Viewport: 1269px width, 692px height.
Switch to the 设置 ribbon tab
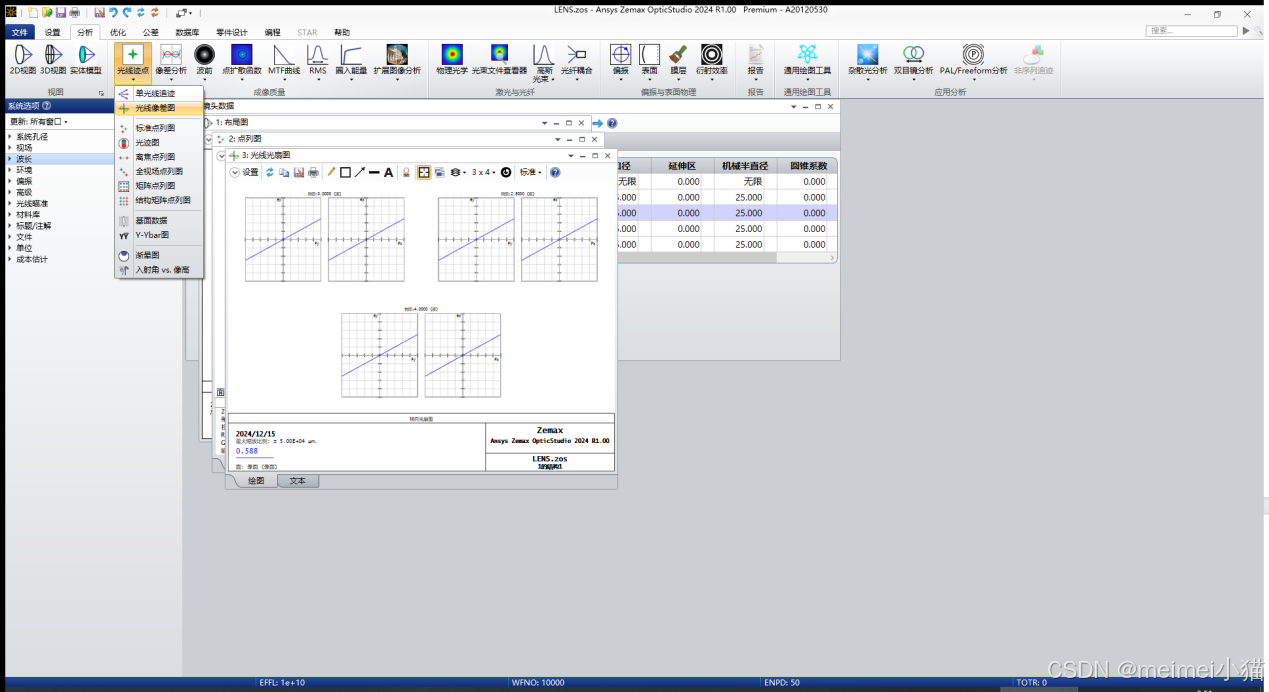pyautogui.click(x=52, y=32)
